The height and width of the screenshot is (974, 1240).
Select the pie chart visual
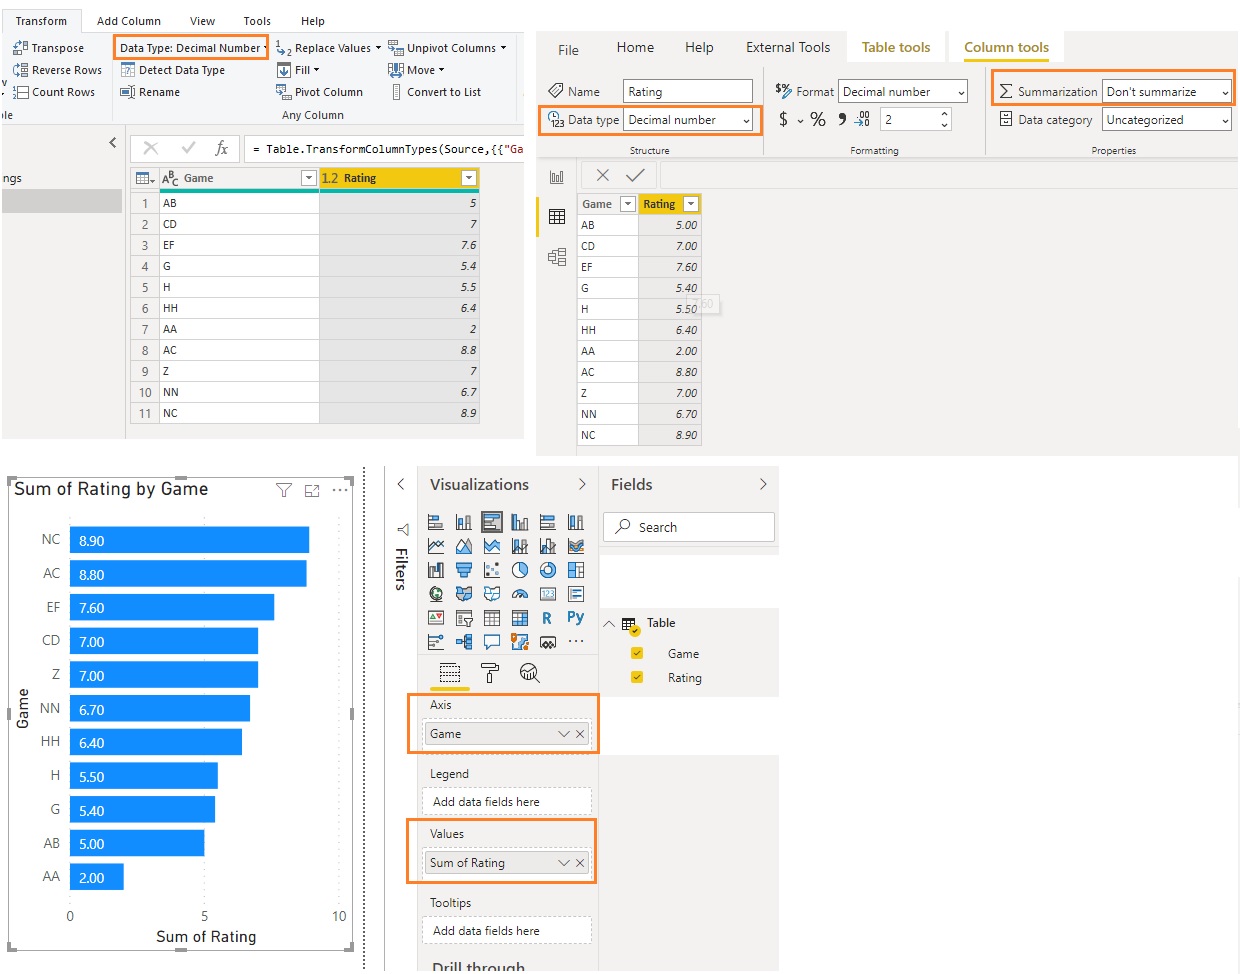click(x=520, y=570)
